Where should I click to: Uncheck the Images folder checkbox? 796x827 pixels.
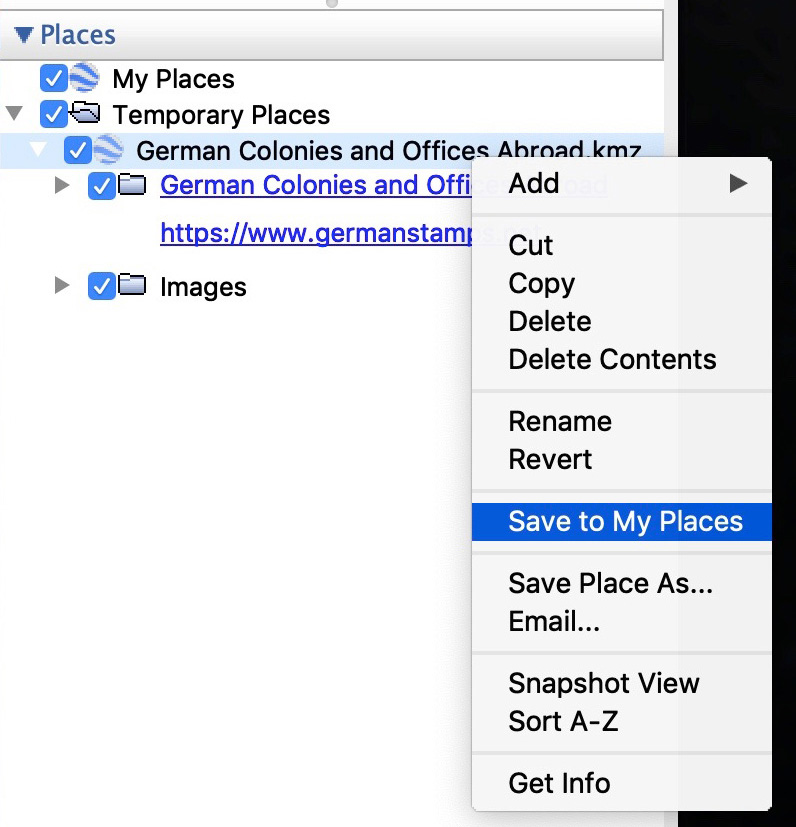click(x=101, y=287)
